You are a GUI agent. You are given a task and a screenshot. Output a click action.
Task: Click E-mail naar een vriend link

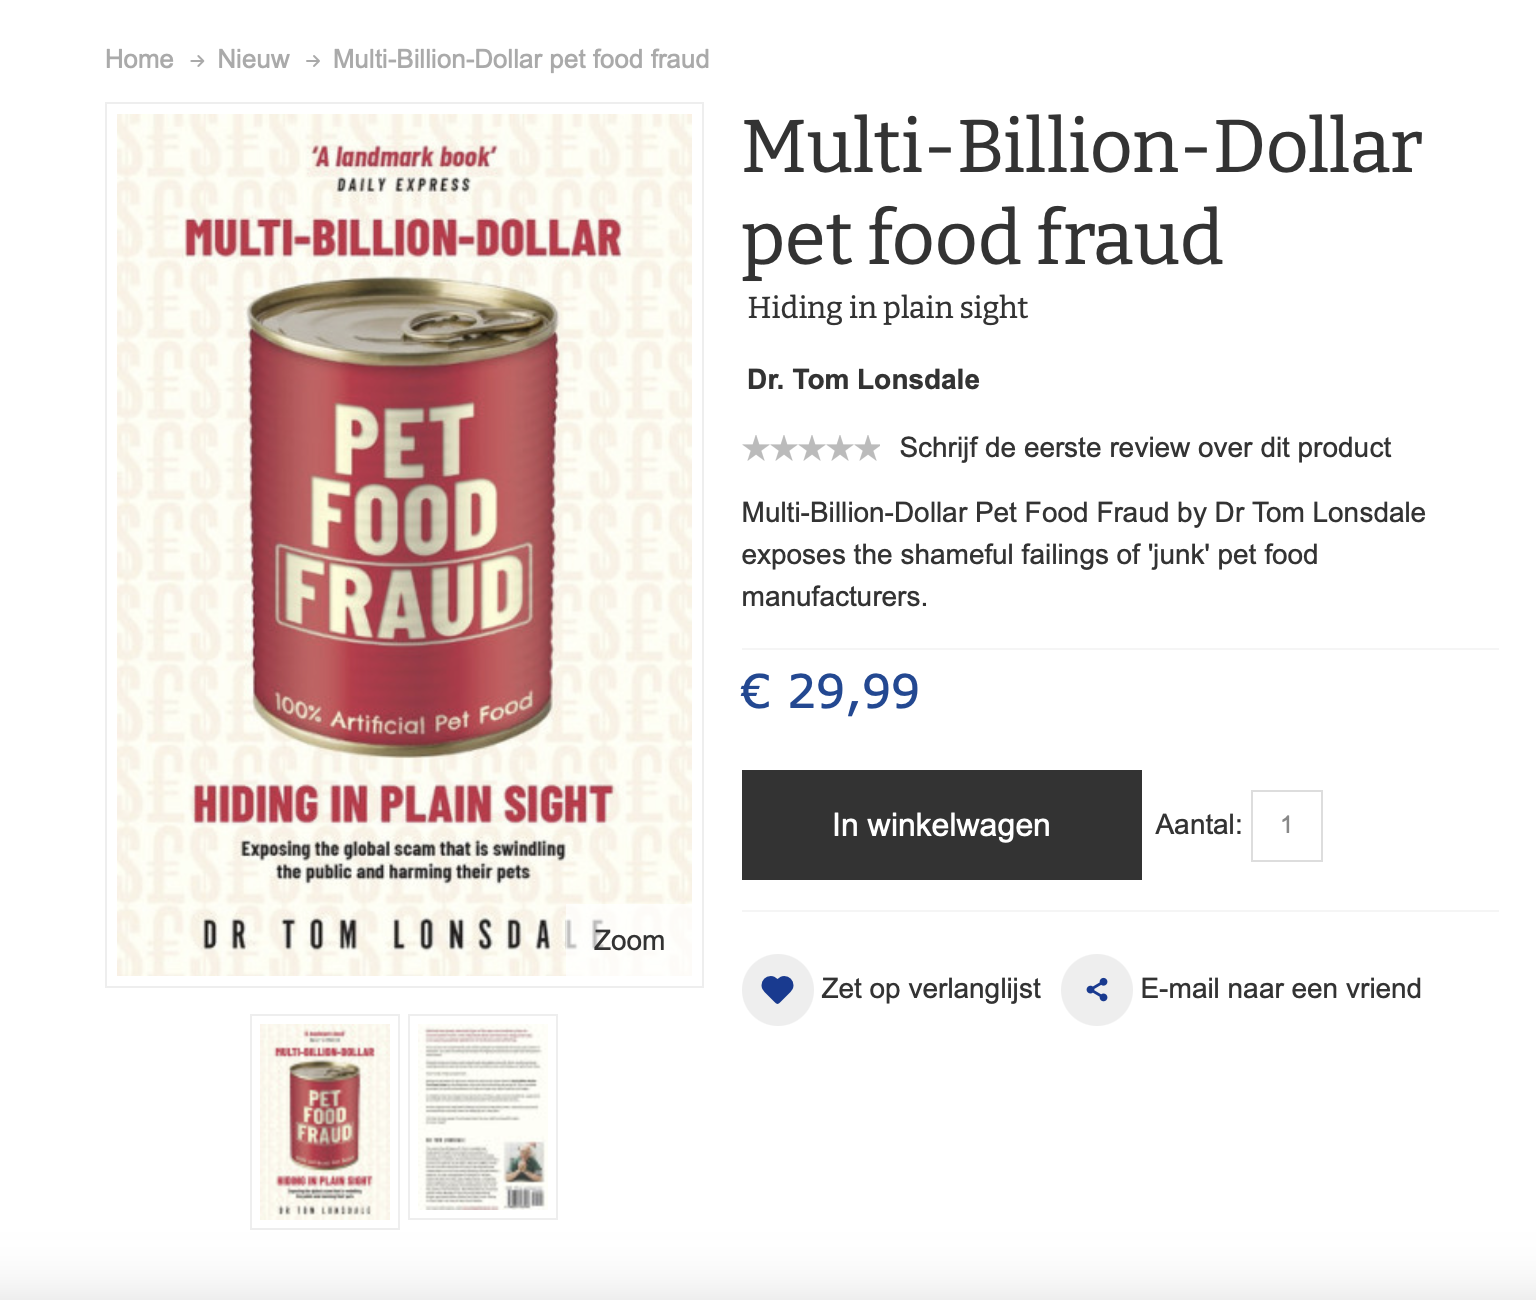(x=1281, y=989)
